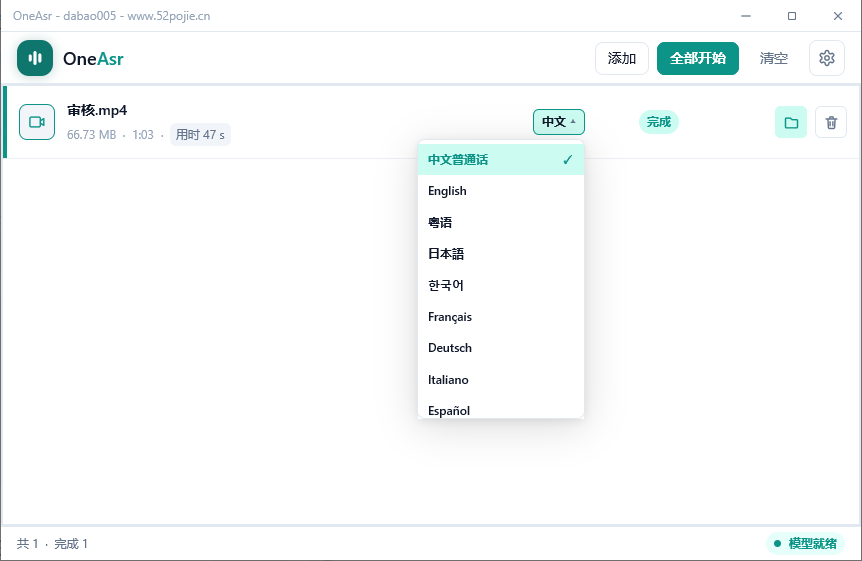Open output folder for 审核.mp4

pos(791,122)
